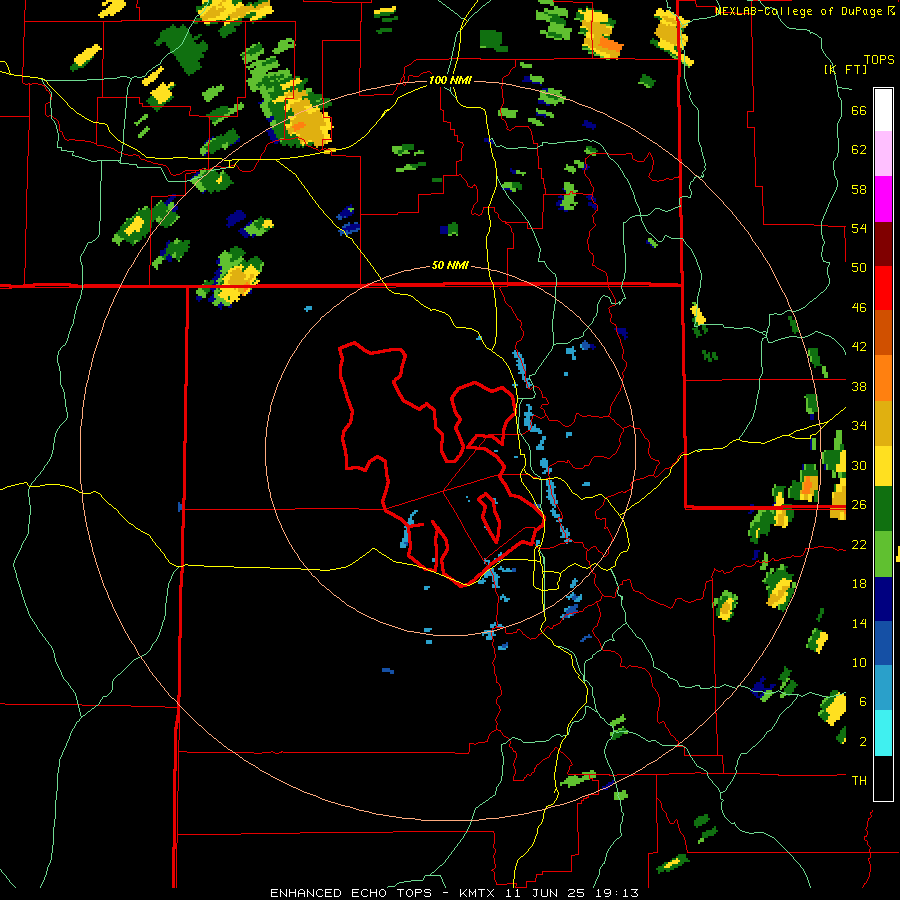Select the dark red legend swatch

point(883,244)
